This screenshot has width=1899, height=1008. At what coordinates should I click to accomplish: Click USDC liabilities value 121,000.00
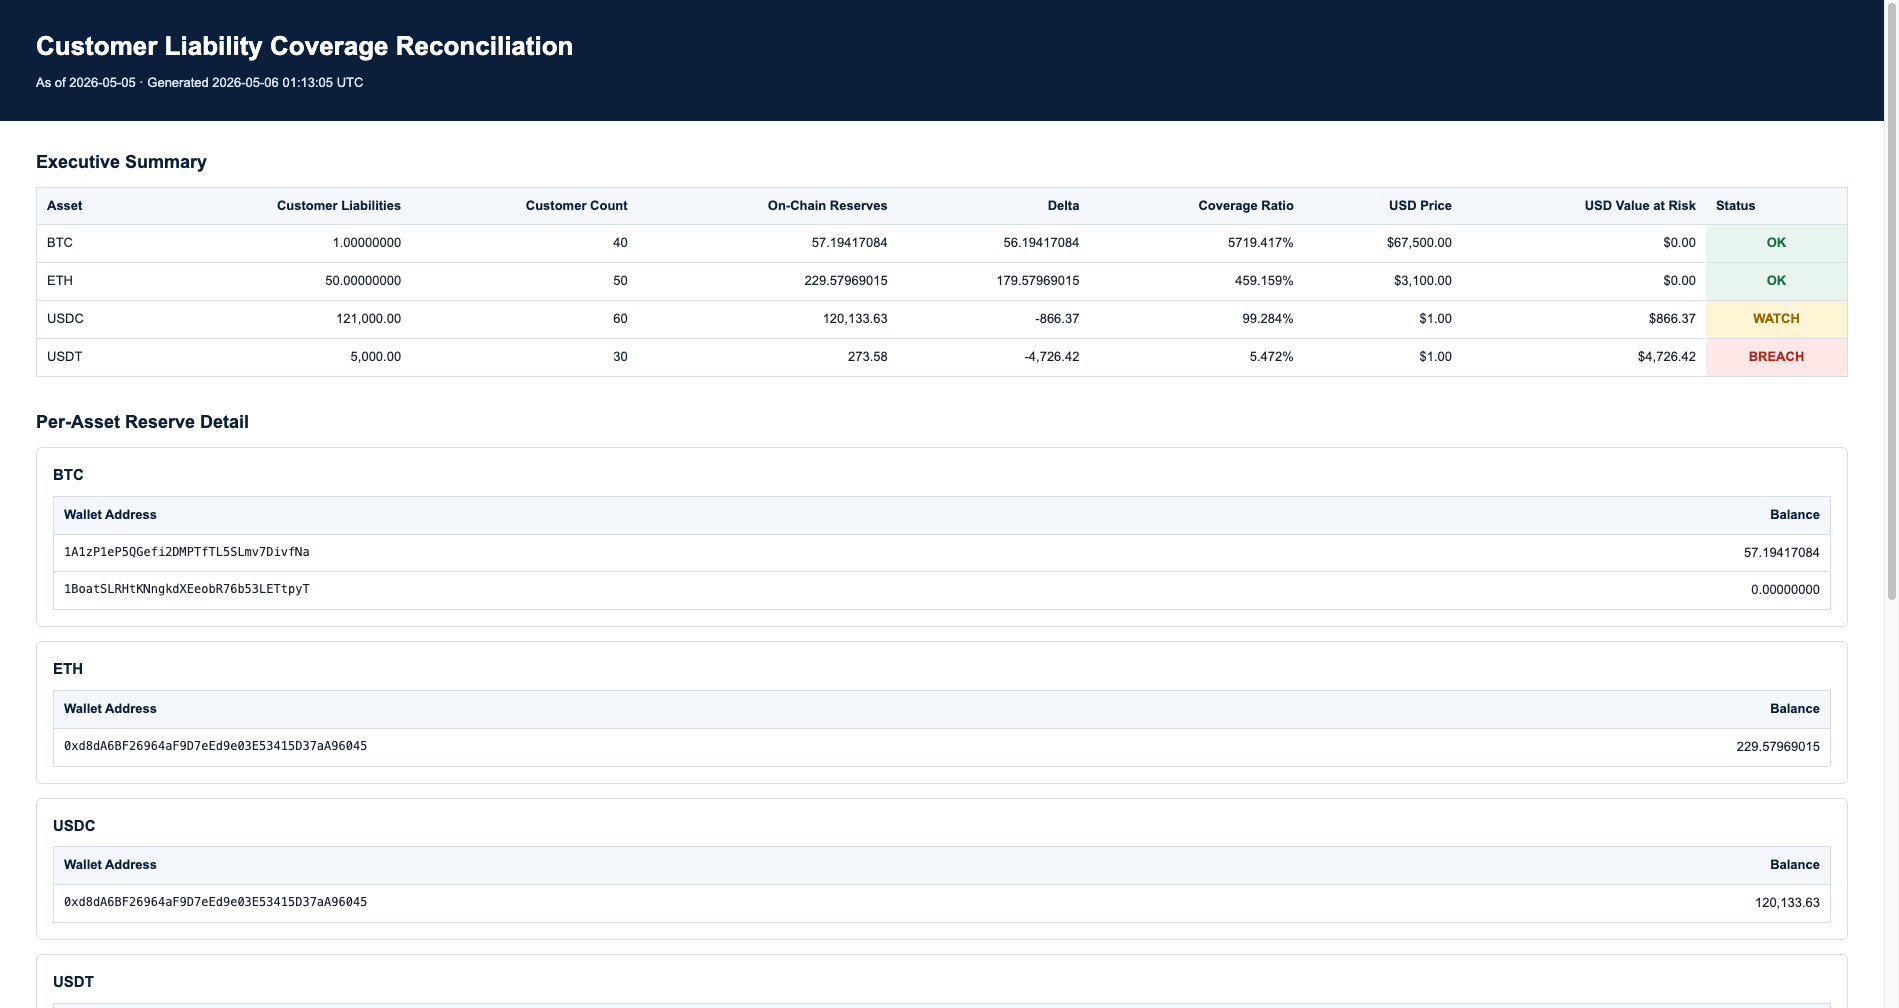coord(368,319)
